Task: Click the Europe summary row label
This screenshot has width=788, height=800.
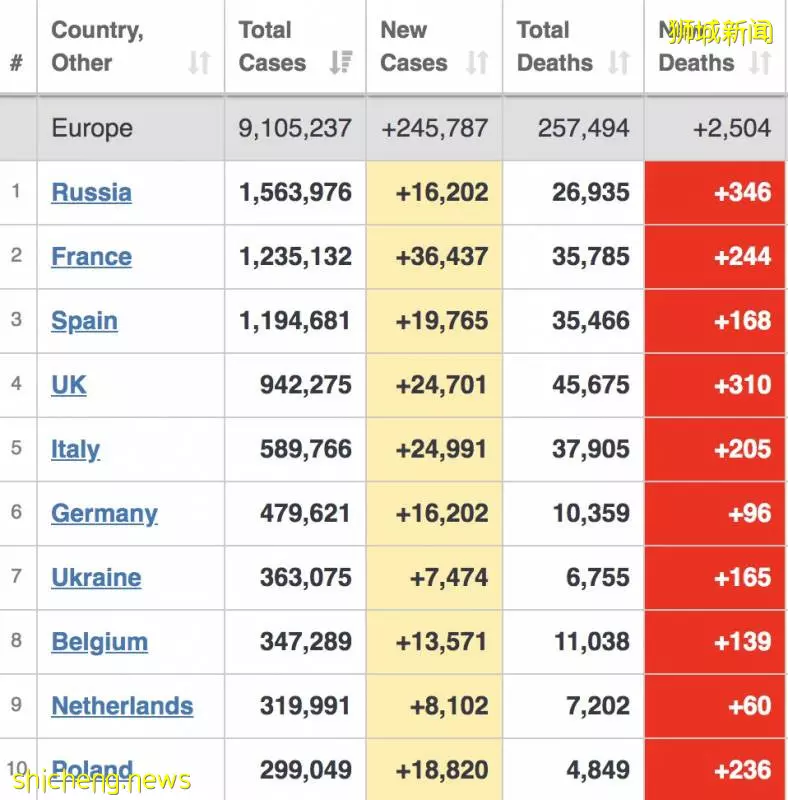Action: click(x=92, y=128)
